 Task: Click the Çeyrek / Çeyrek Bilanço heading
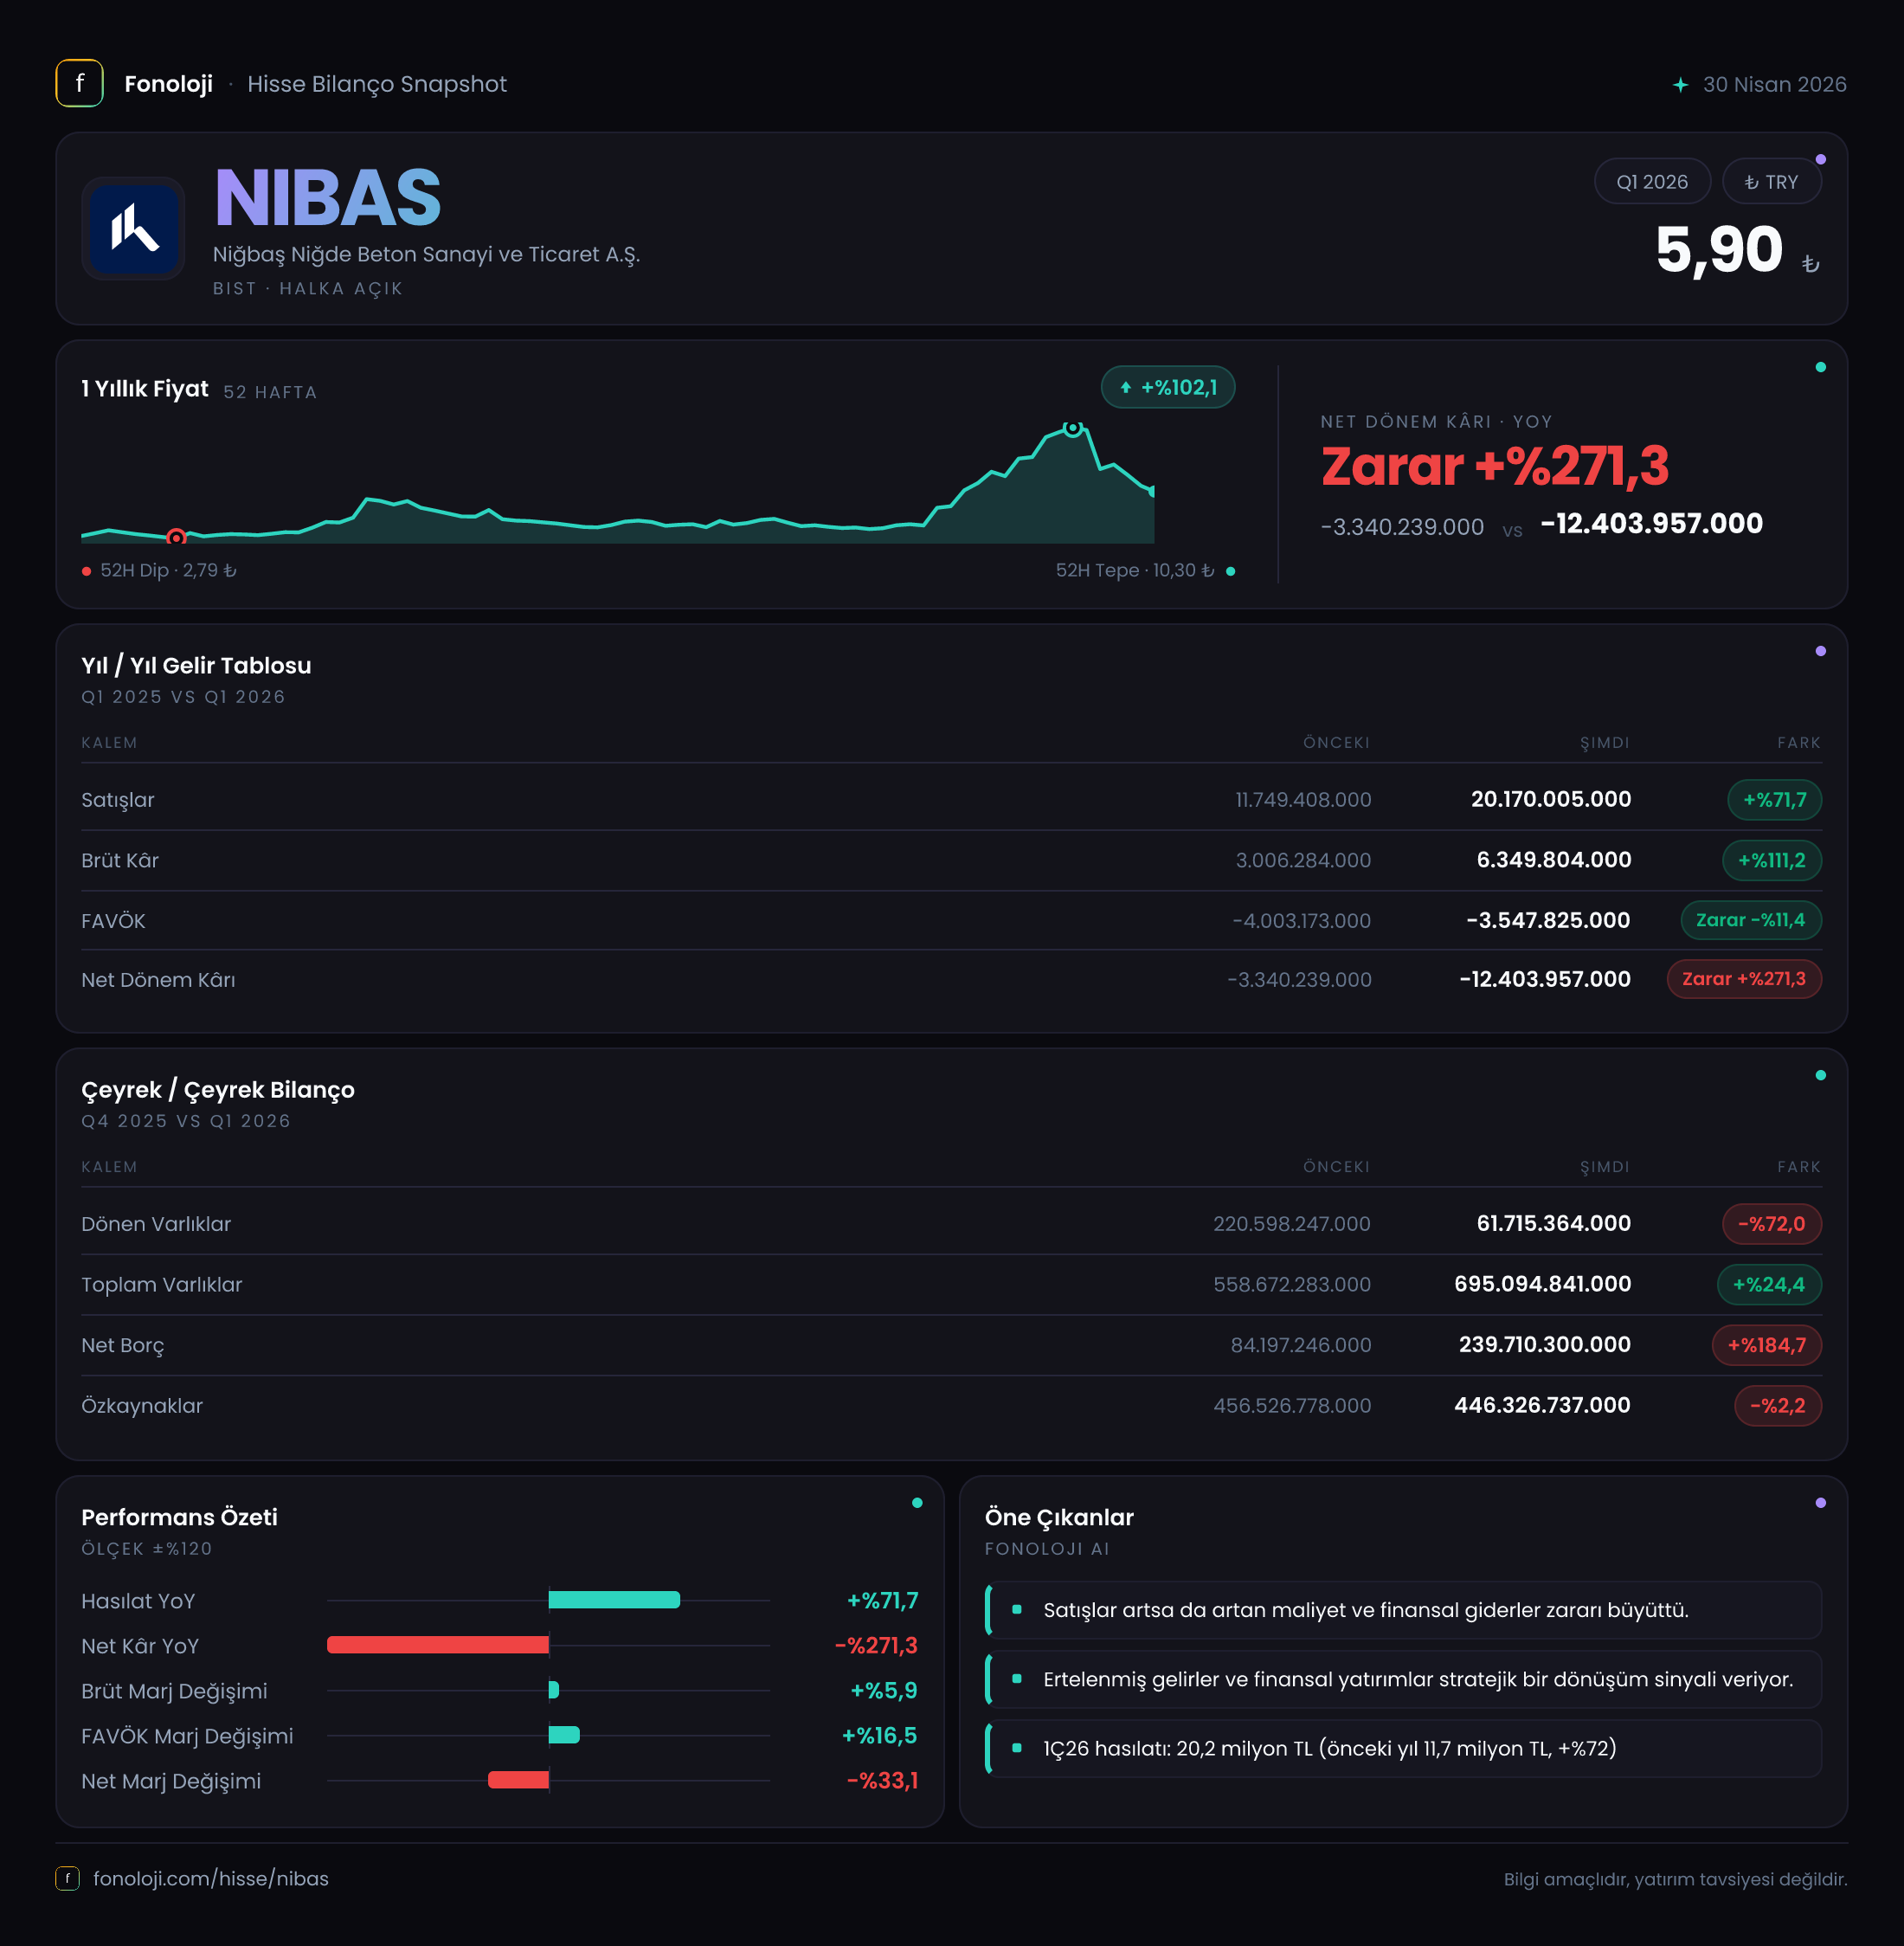pos(218,1089)
